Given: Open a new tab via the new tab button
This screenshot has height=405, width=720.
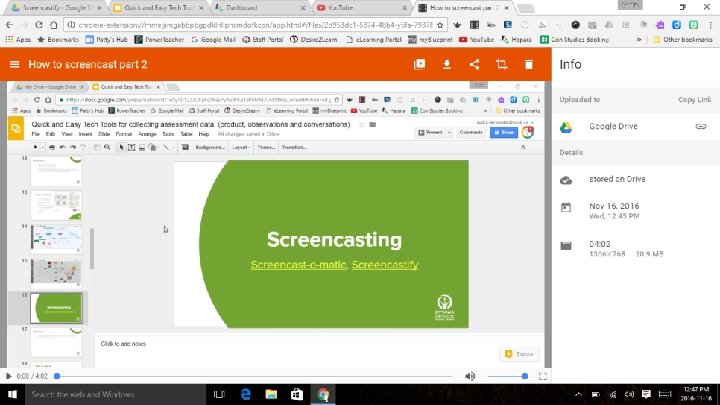Looking at the screenshot, I should pos(526,8).
